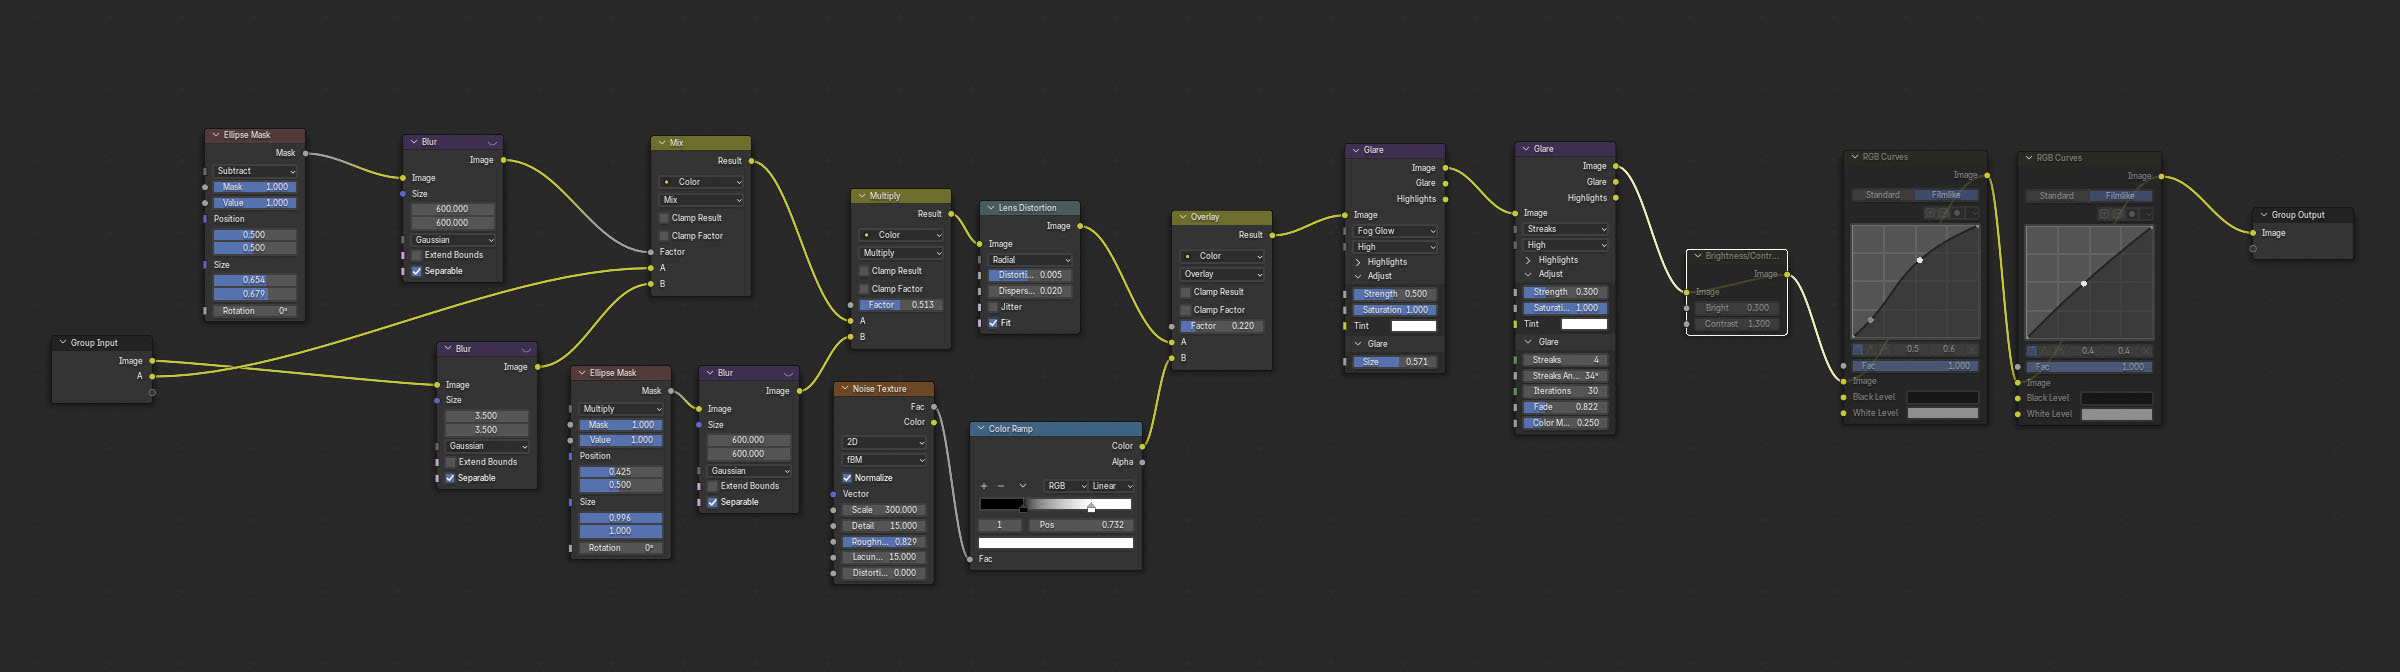Collapse the Lens Distortion node
2400x672 pixels.
click(990, 208)
